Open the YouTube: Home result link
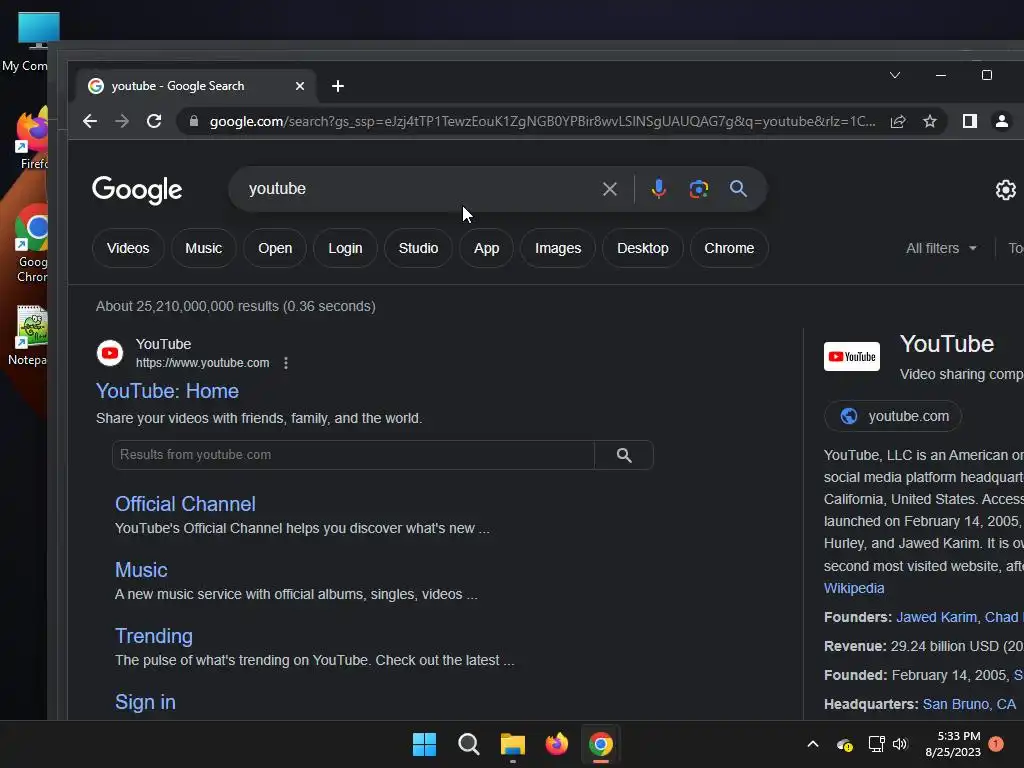 (x=167, y=391)
